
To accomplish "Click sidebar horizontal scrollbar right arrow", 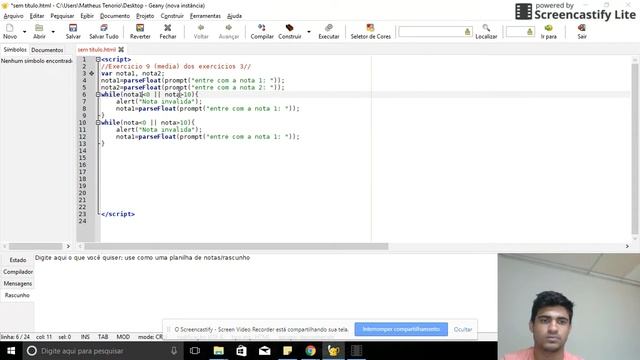I will click(68, 247).
